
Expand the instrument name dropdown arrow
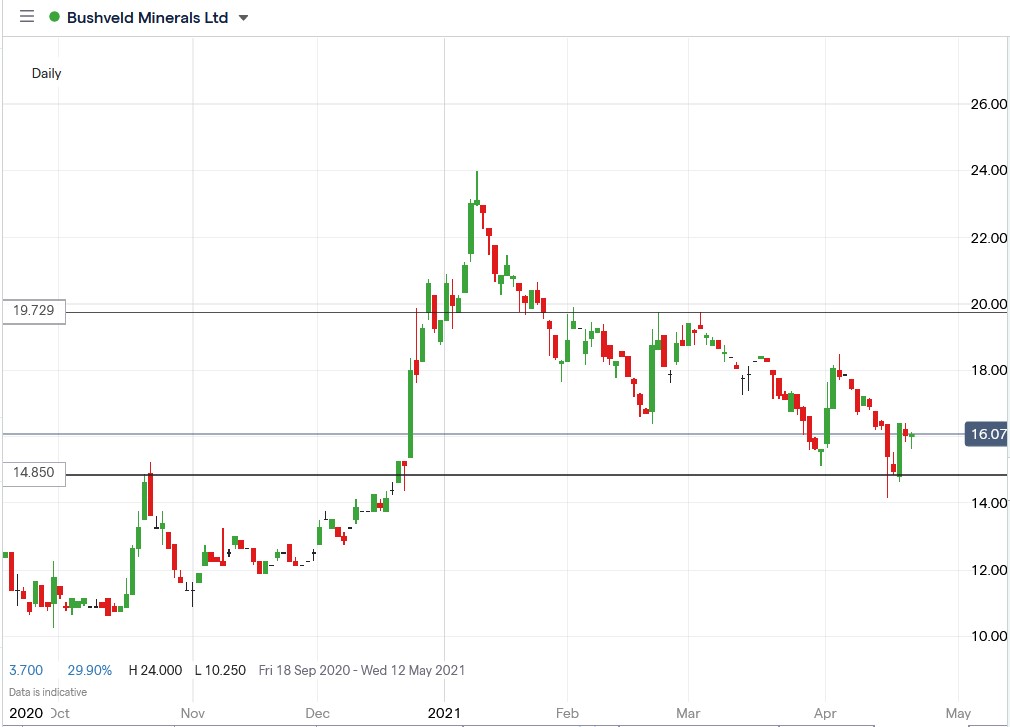[241, 17]
